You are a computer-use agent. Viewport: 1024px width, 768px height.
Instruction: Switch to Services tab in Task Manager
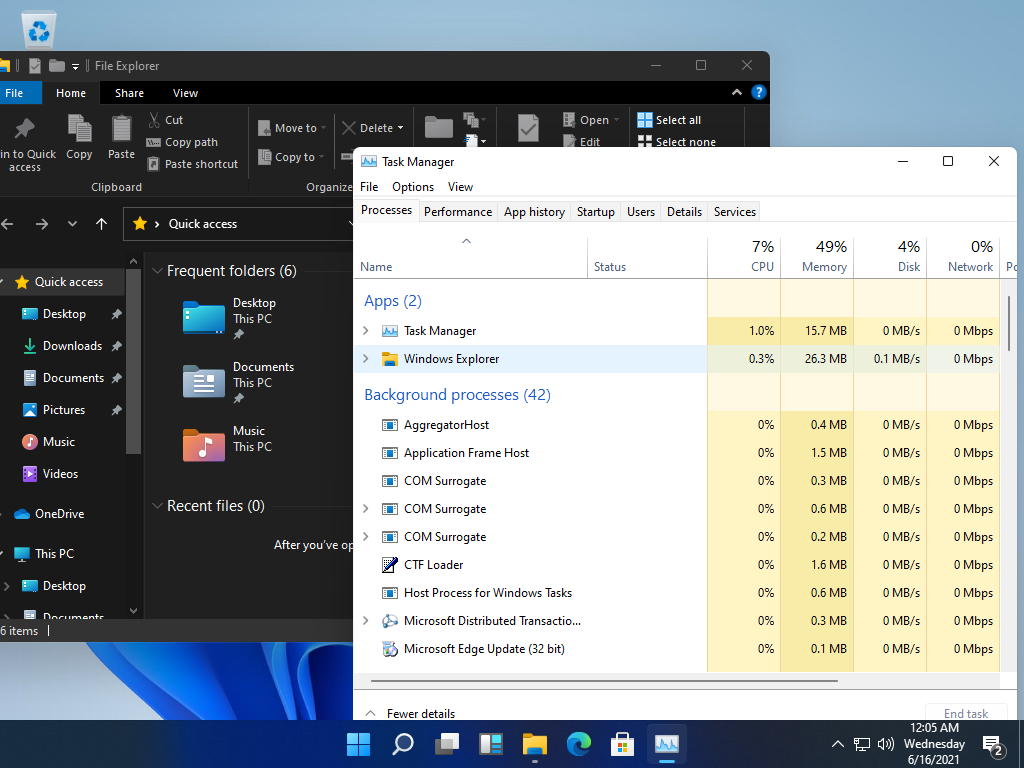tap(735, 212)
